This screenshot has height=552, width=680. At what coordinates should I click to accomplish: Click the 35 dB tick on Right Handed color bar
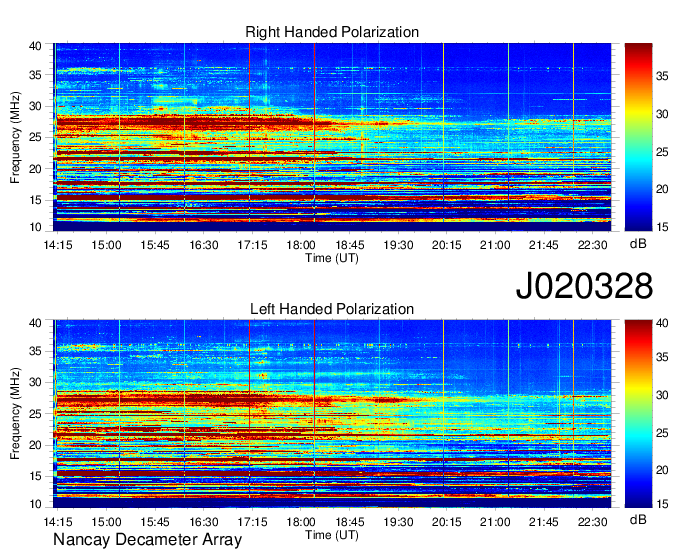coord(662,76)
